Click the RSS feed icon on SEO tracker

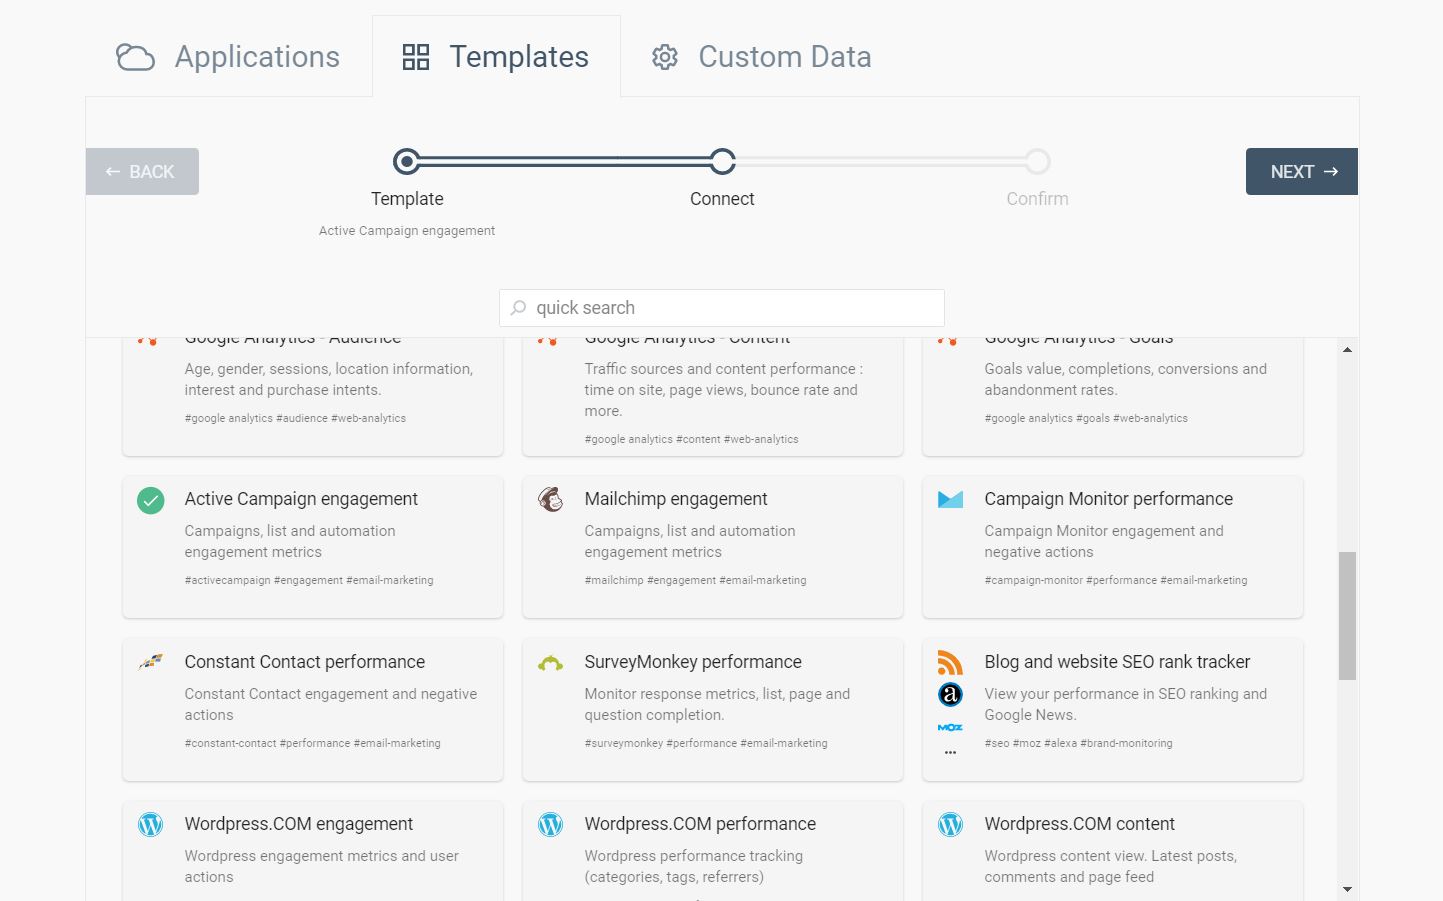(x=950, y=662)
